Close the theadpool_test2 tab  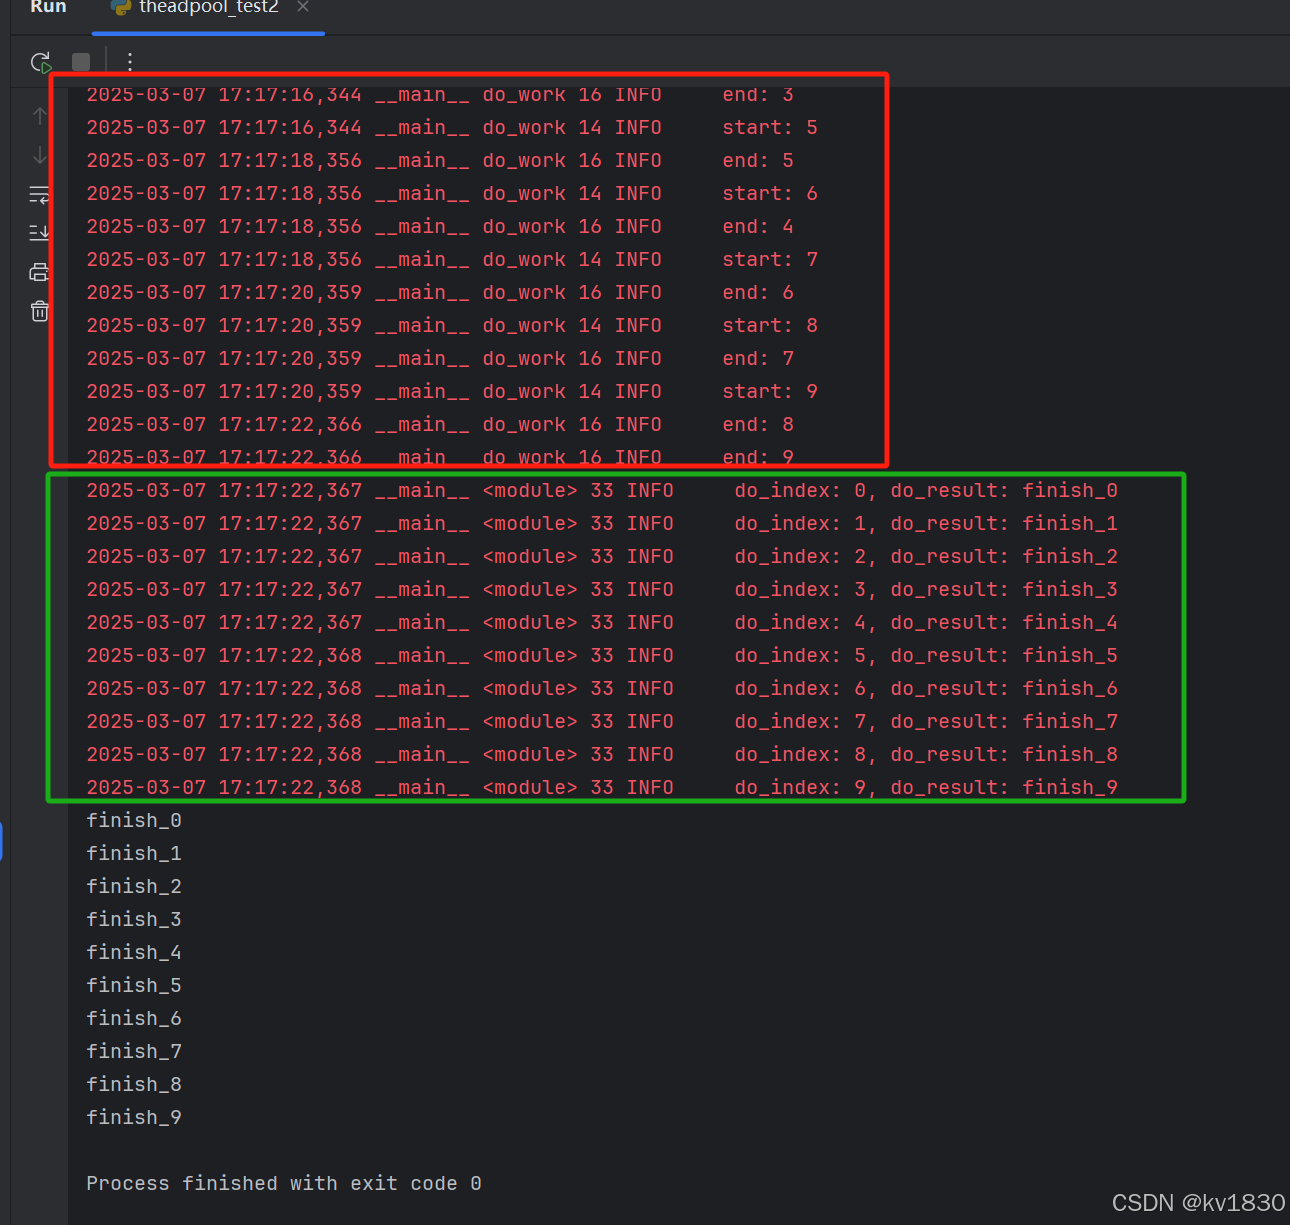point(302,7)
